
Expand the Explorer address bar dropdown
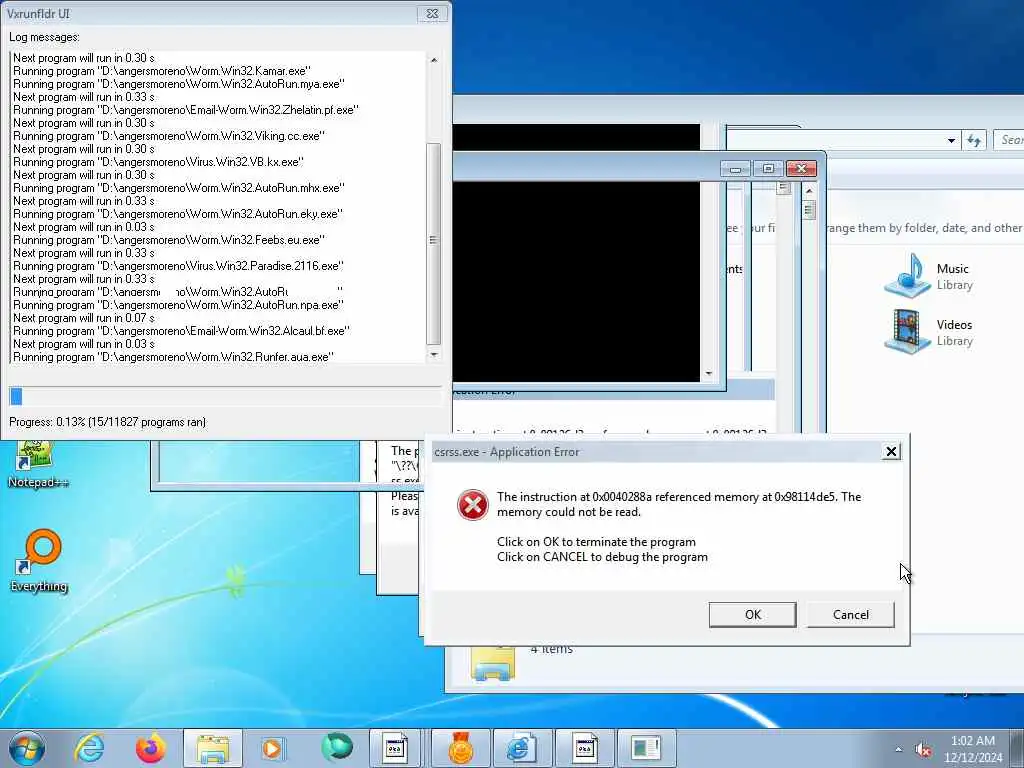click(x=951, y=140)
